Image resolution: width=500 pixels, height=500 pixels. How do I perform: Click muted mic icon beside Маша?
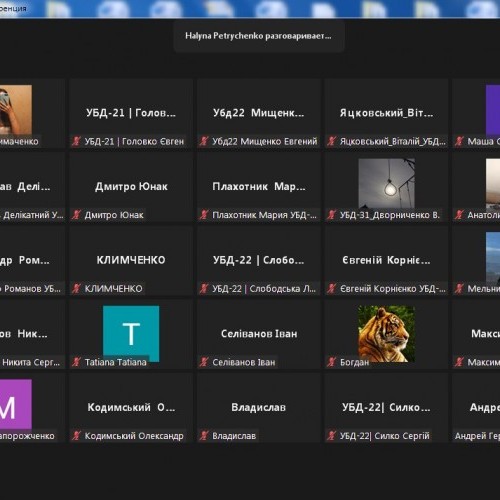click(459, 142)
